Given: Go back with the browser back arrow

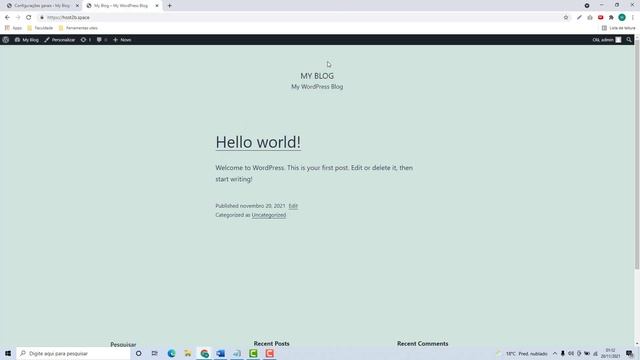Looking at the screenshot, I should click(x=7, y=18).
